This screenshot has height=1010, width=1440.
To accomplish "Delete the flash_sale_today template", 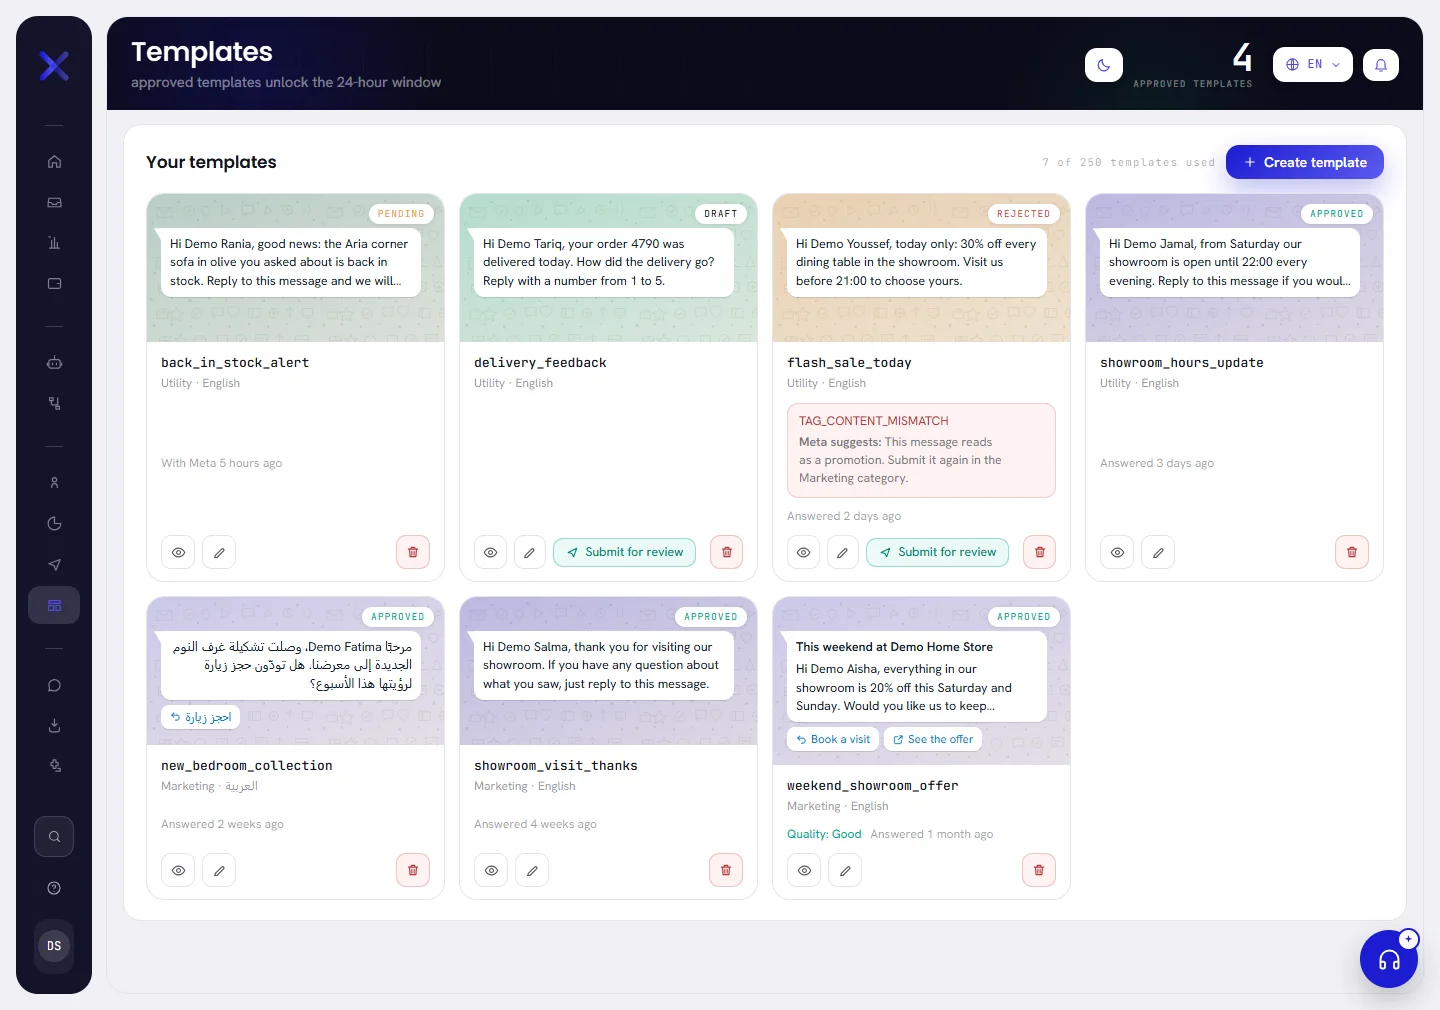I will [1040, 552].
